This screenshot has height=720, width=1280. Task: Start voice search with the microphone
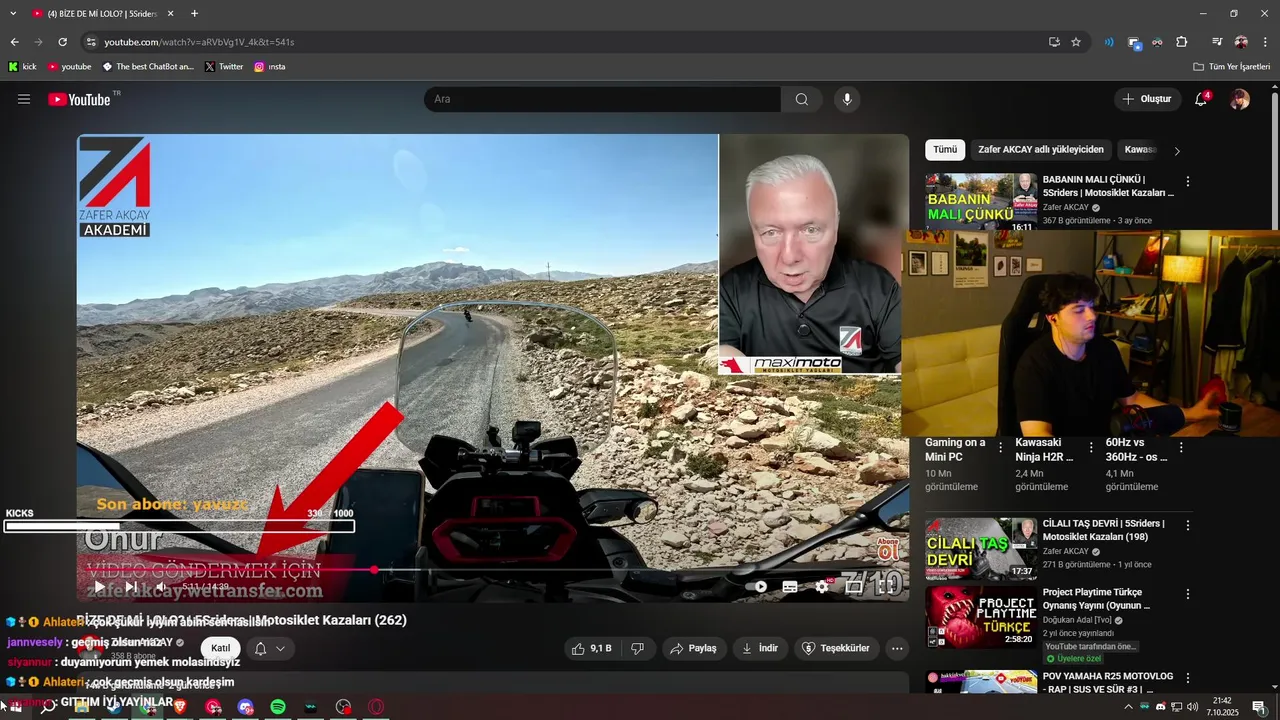pos(847,99)
